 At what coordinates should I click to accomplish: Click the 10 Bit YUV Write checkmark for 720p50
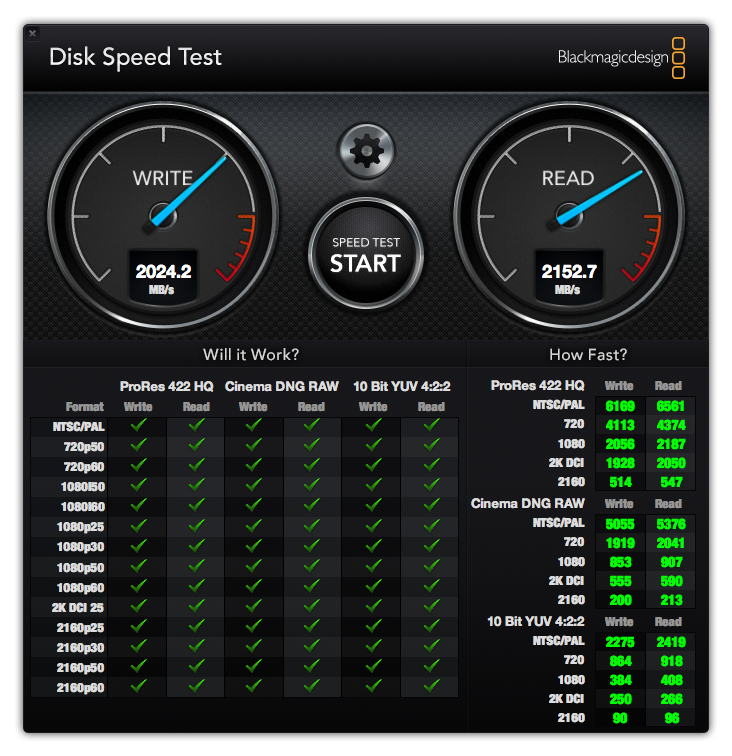(373, 445)
